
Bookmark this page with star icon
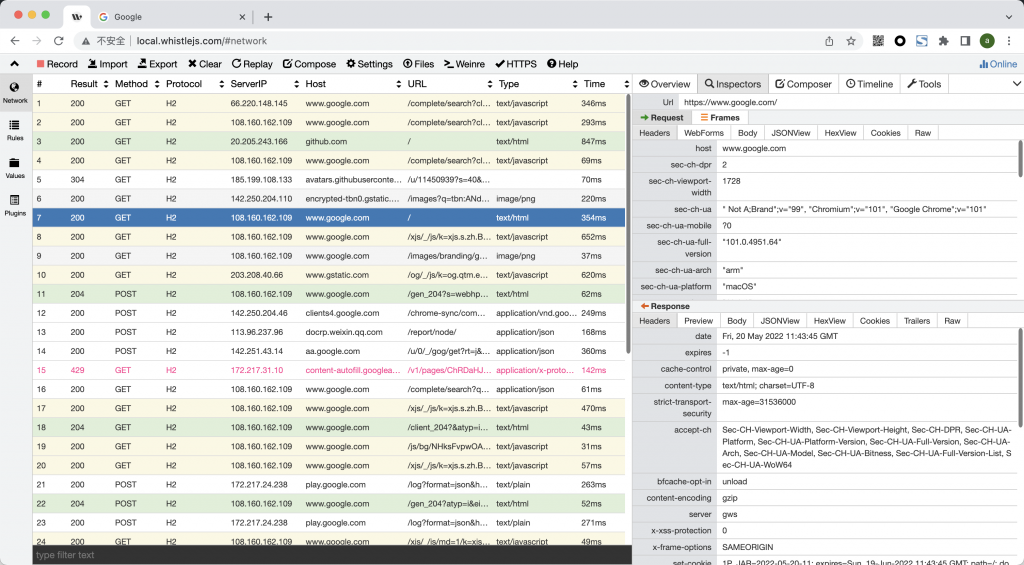pos(851,41)
